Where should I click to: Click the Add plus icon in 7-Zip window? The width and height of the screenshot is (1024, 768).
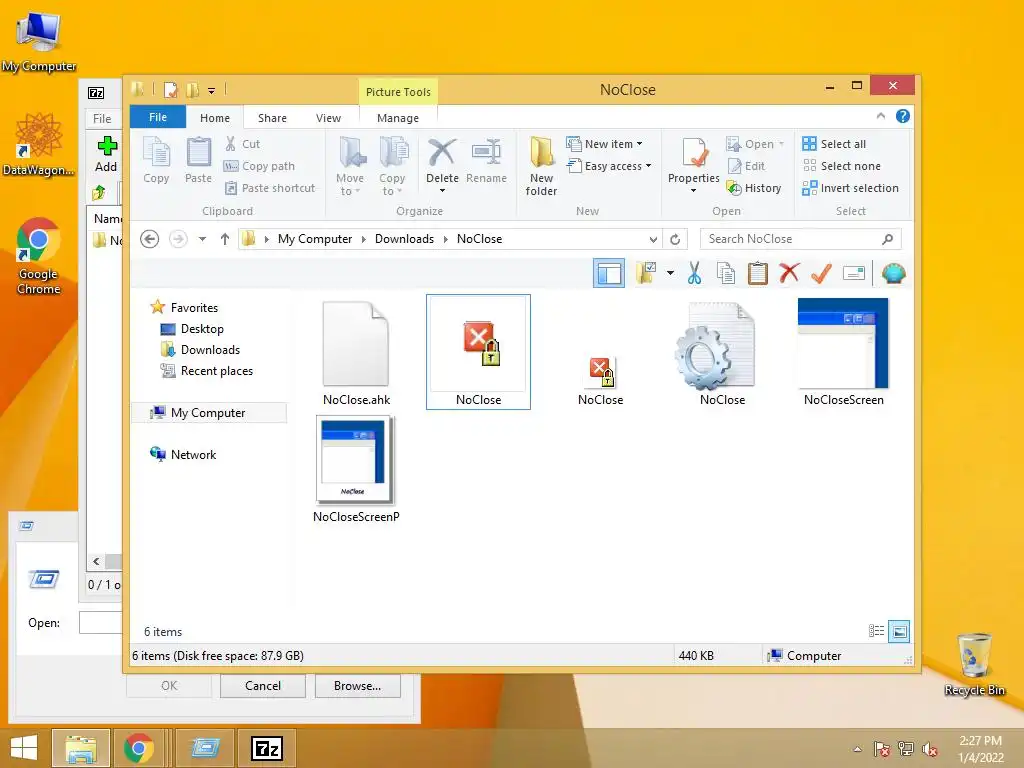click(x=106, y=154)
